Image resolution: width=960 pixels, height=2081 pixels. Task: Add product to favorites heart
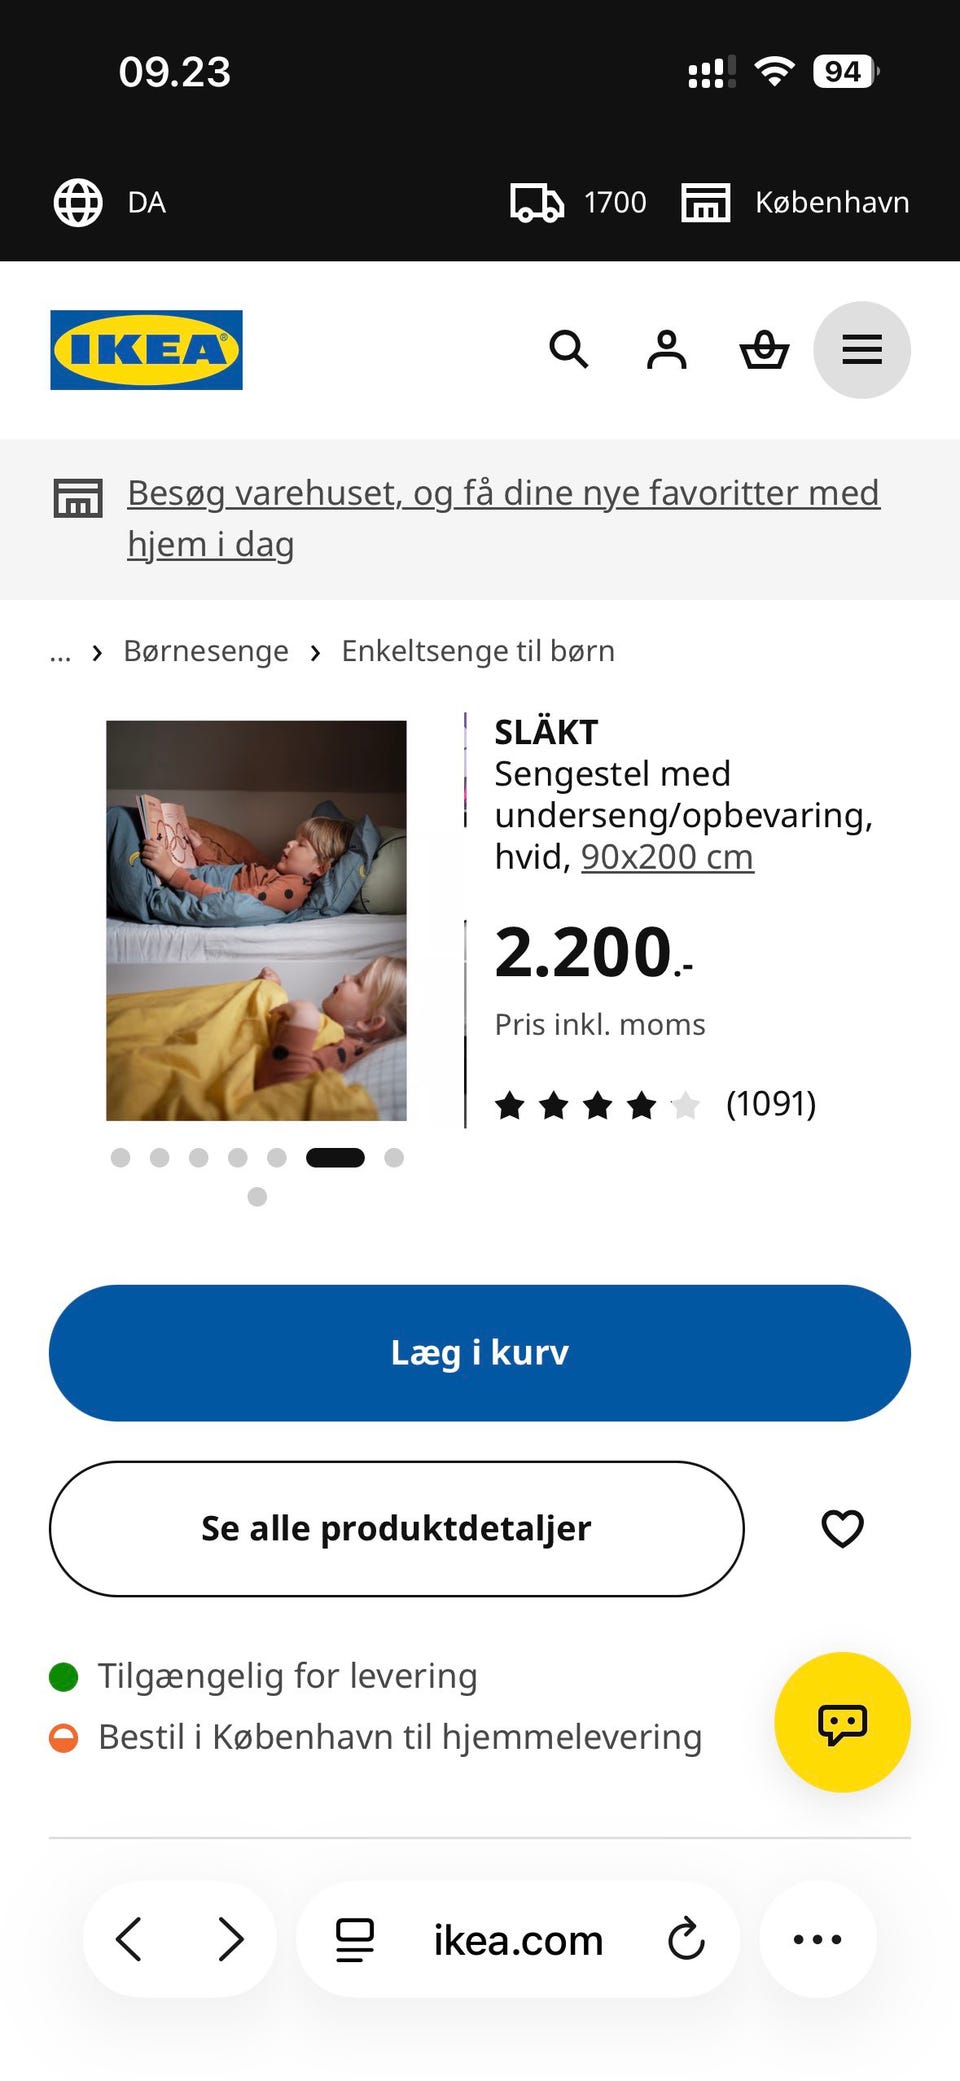842,1528
